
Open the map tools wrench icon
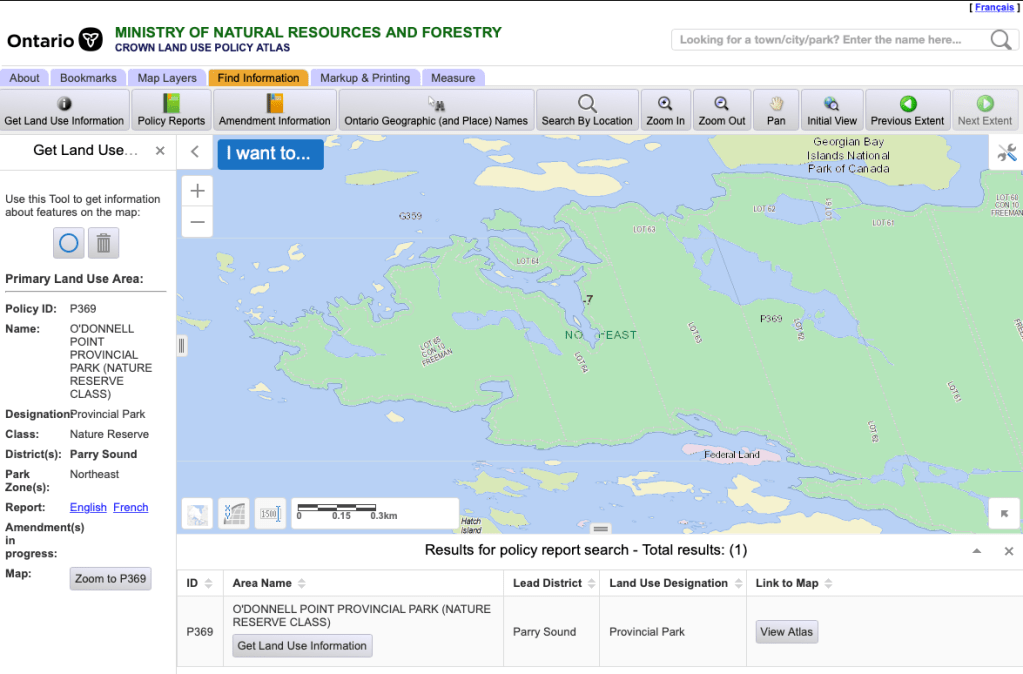point(1006,153)
